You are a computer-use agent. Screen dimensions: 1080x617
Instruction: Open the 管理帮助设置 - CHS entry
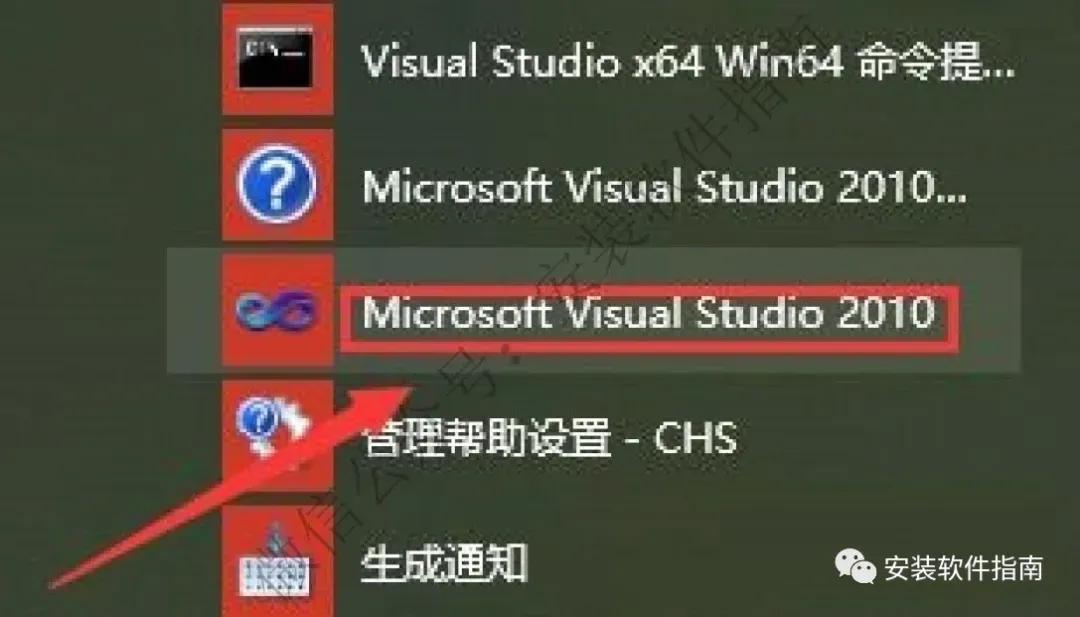click(x=550, y=437)
